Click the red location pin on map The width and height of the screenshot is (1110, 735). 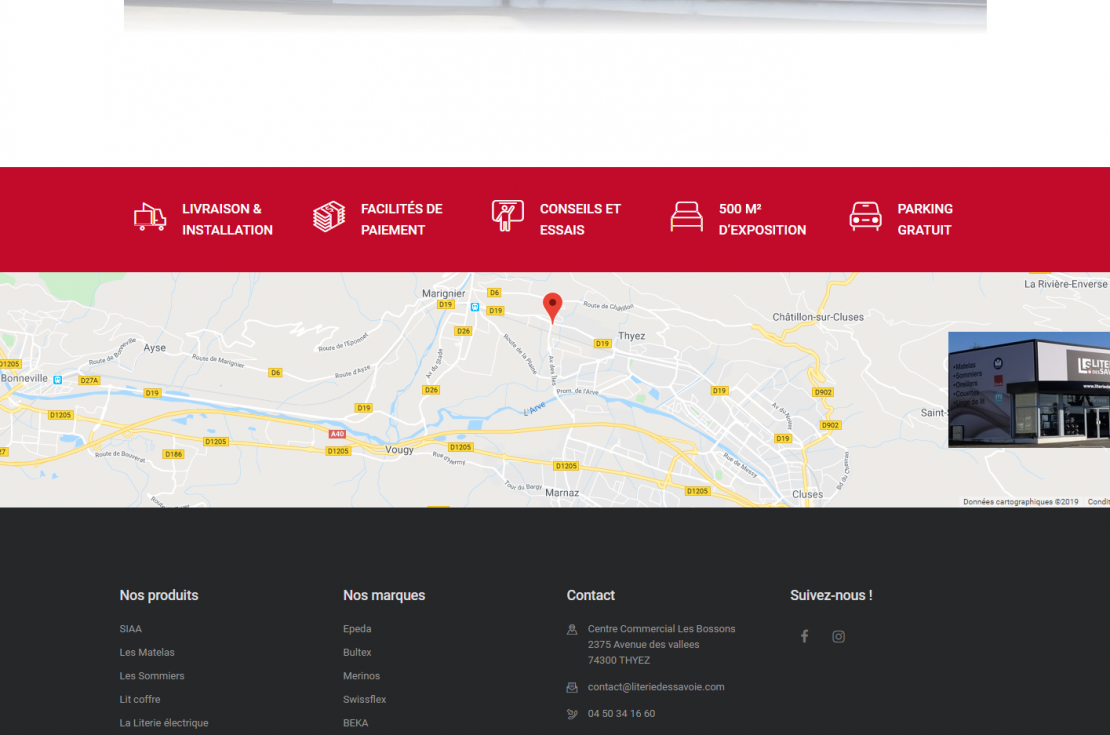(553, 309)
